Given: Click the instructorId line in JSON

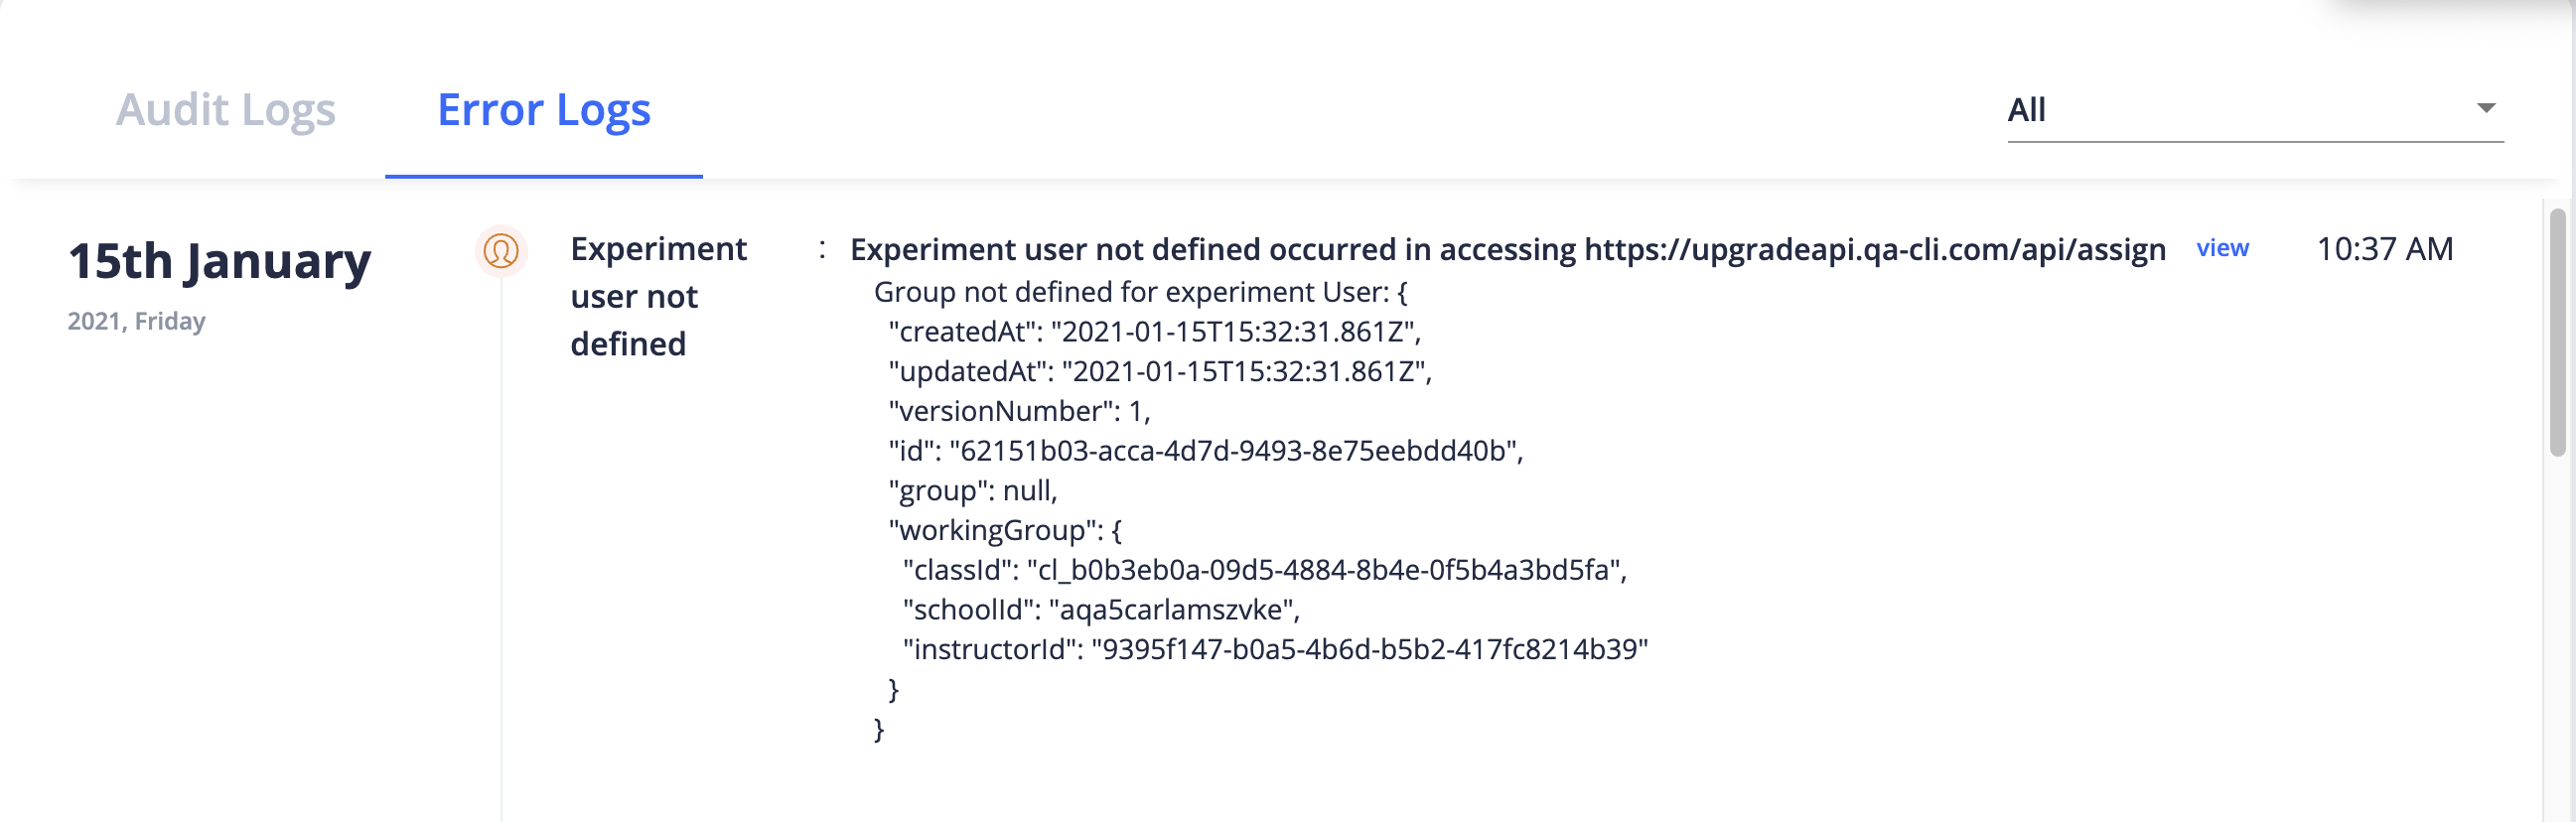Looking at the screenshot, I should pos(1275,650).
